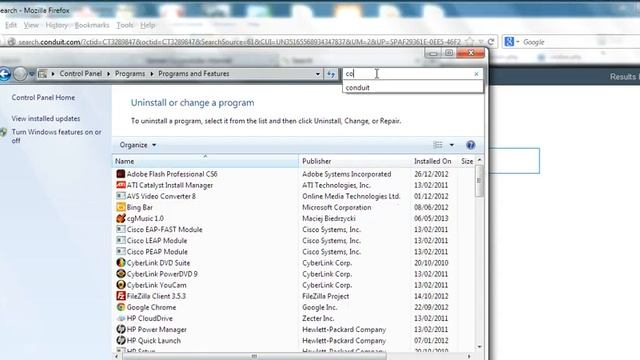Click the Programs and Features breadcrumb

(193, 74)
